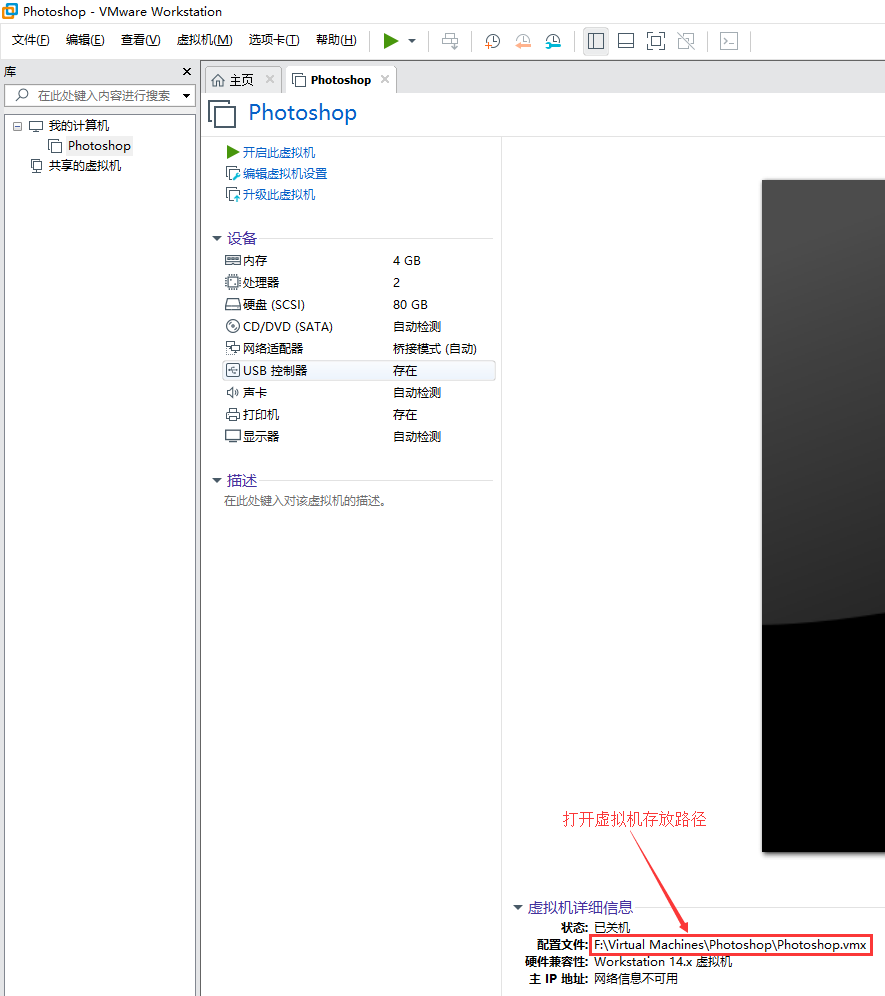
Task: Revert to snapshot toolbar icon
Action: click(523, 41)
